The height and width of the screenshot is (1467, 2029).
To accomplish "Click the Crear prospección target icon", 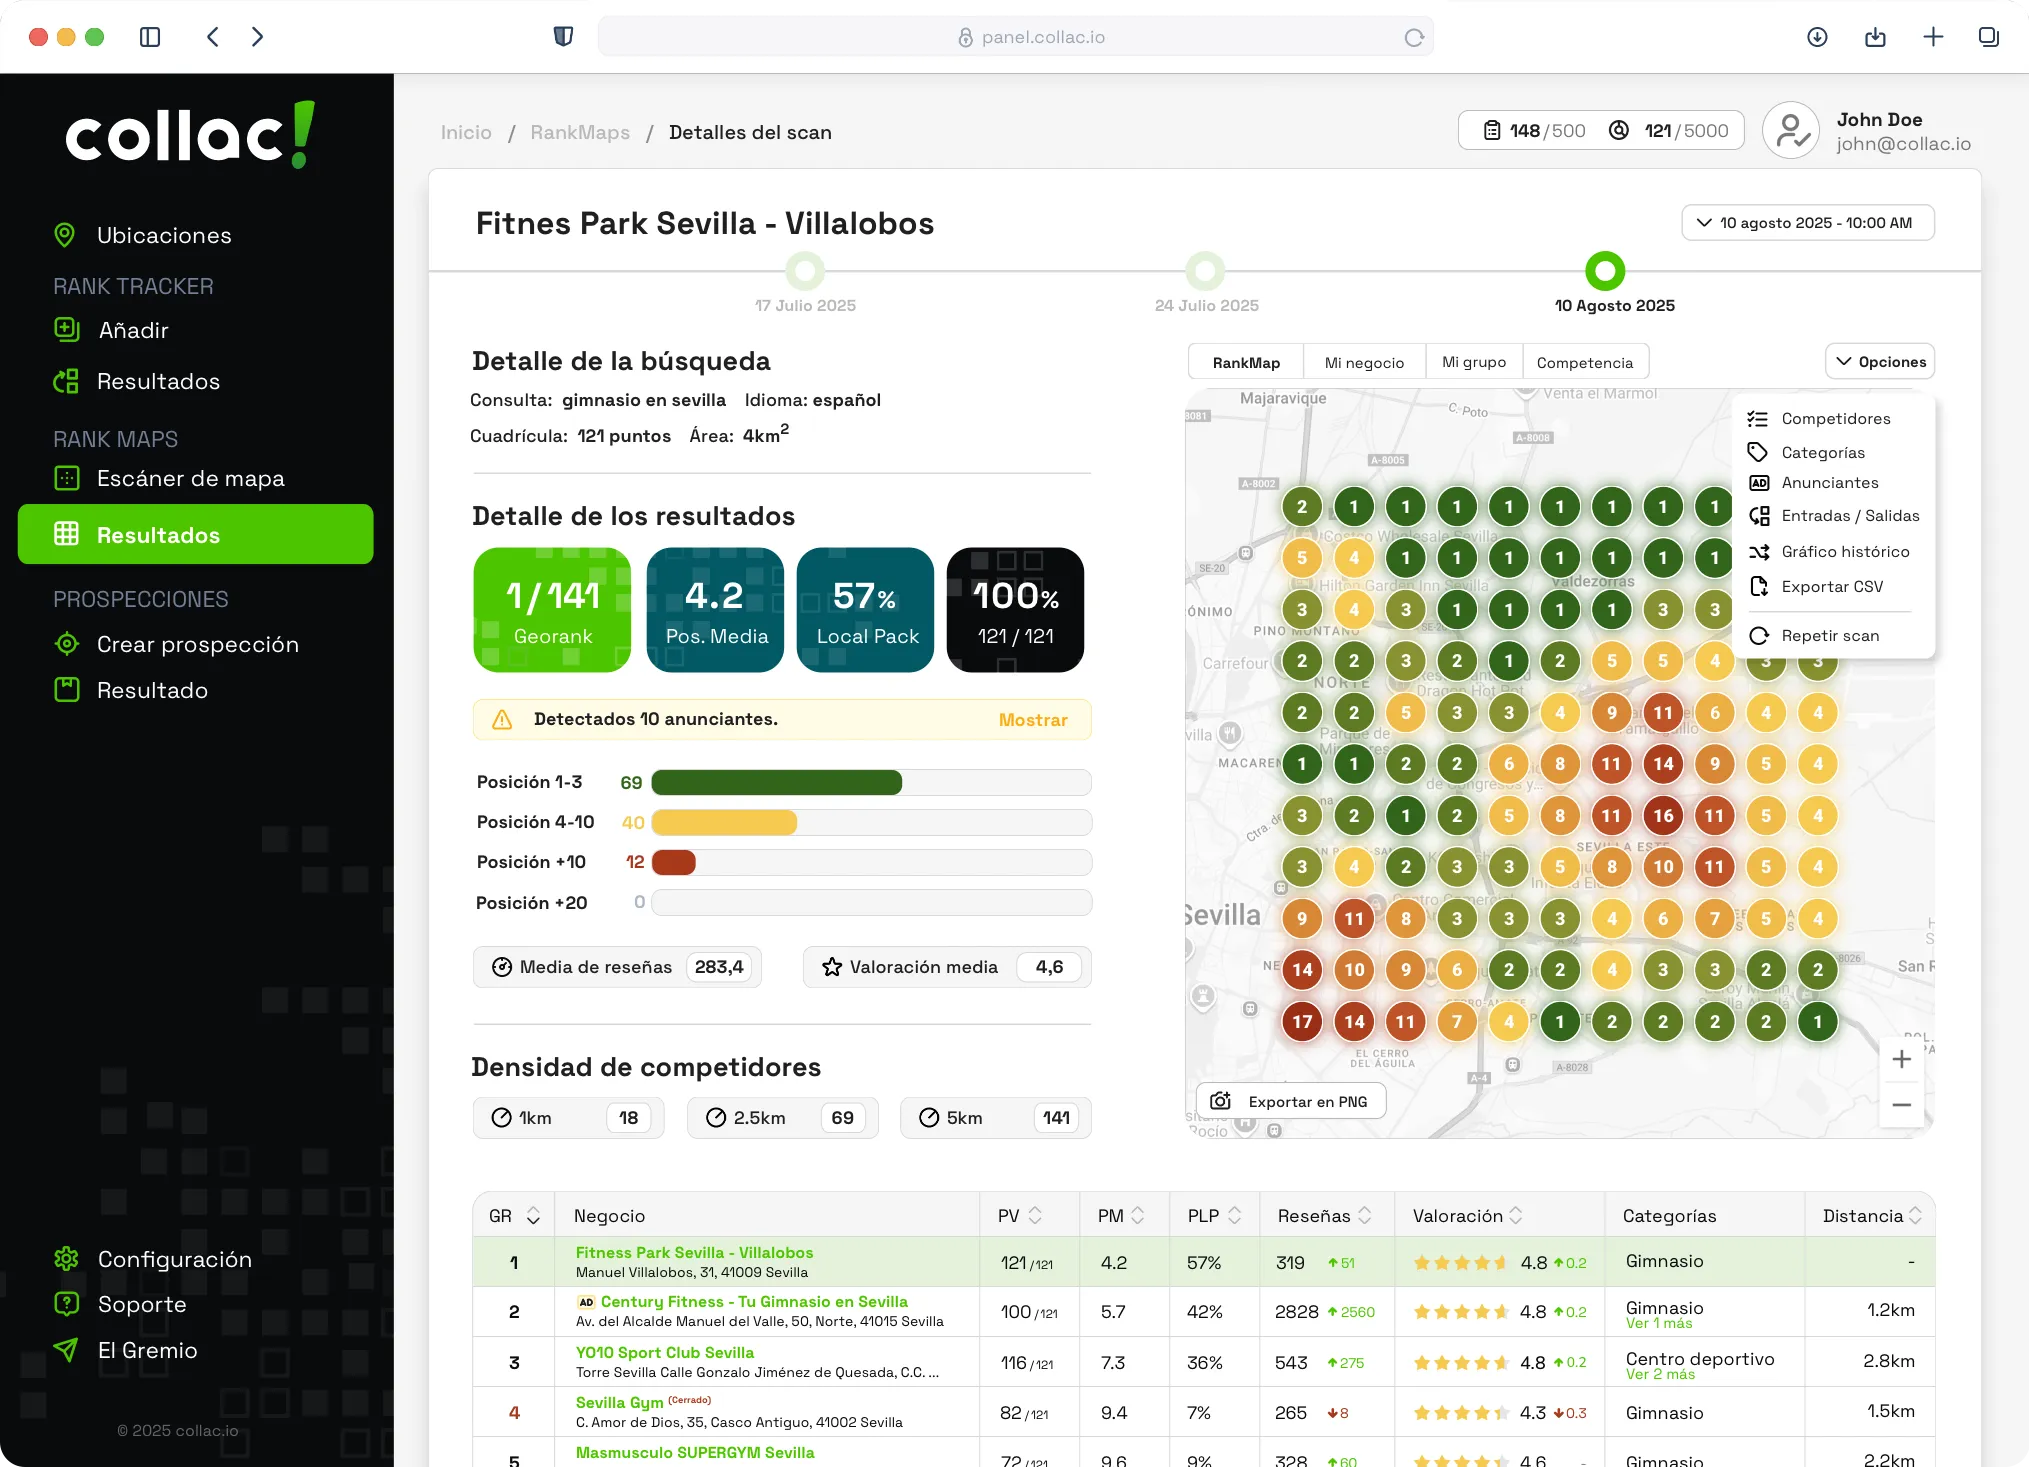I will coord(67,644).
